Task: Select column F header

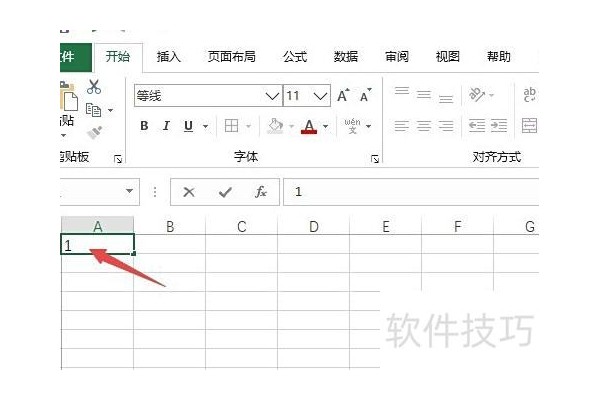Action: [x=457, y=225]
